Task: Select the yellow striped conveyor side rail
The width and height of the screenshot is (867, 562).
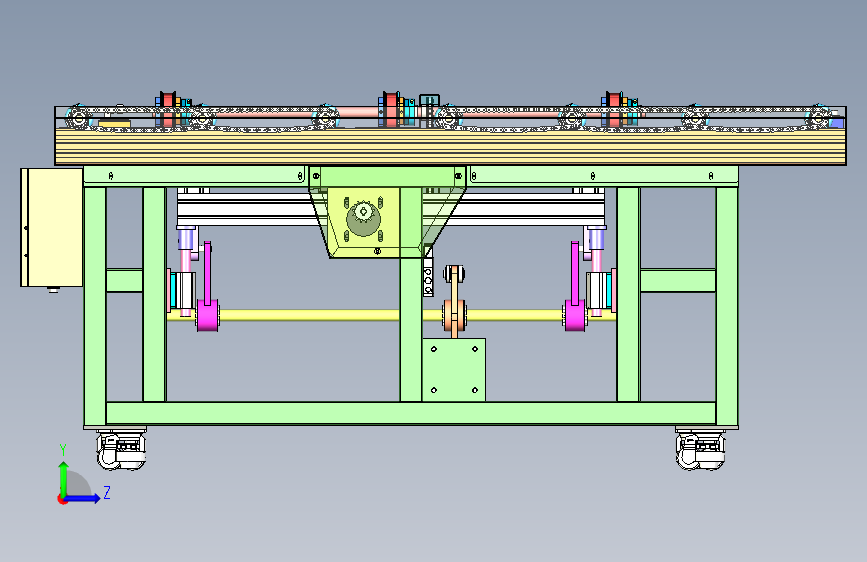Action: pyautogui.click(x=450, y=147)
